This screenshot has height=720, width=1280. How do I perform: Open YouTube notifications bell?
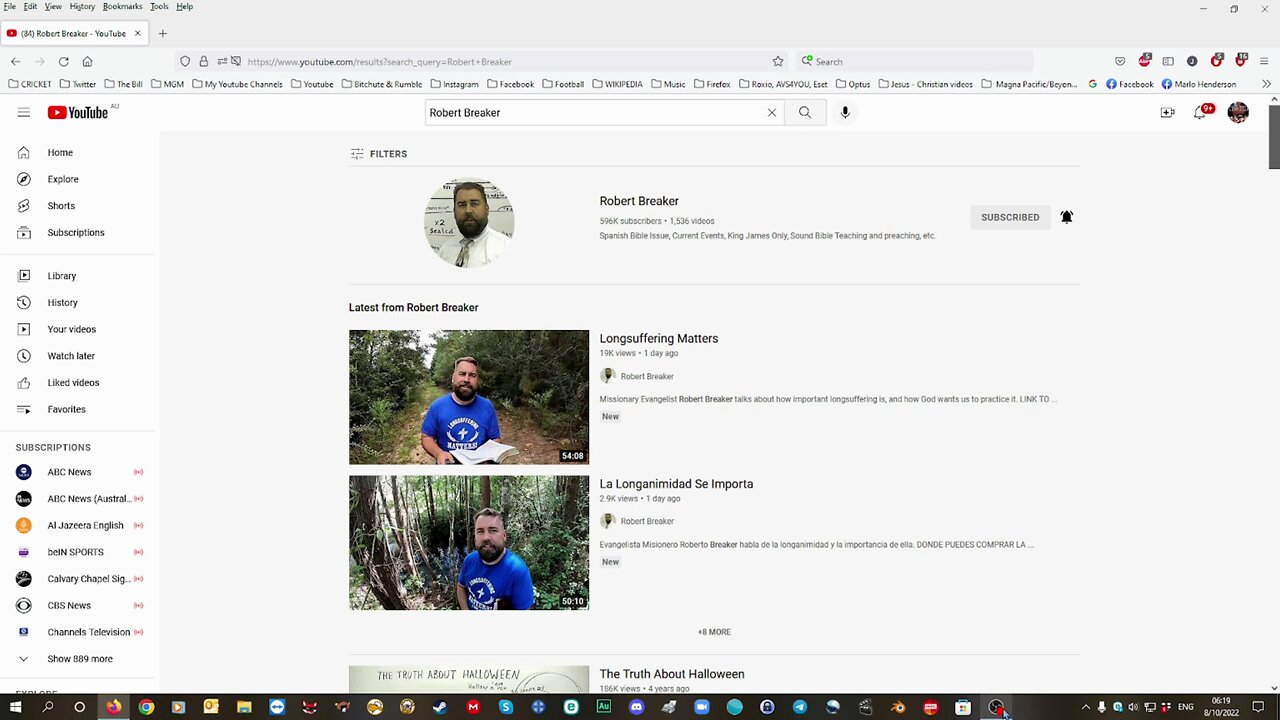1200,113
